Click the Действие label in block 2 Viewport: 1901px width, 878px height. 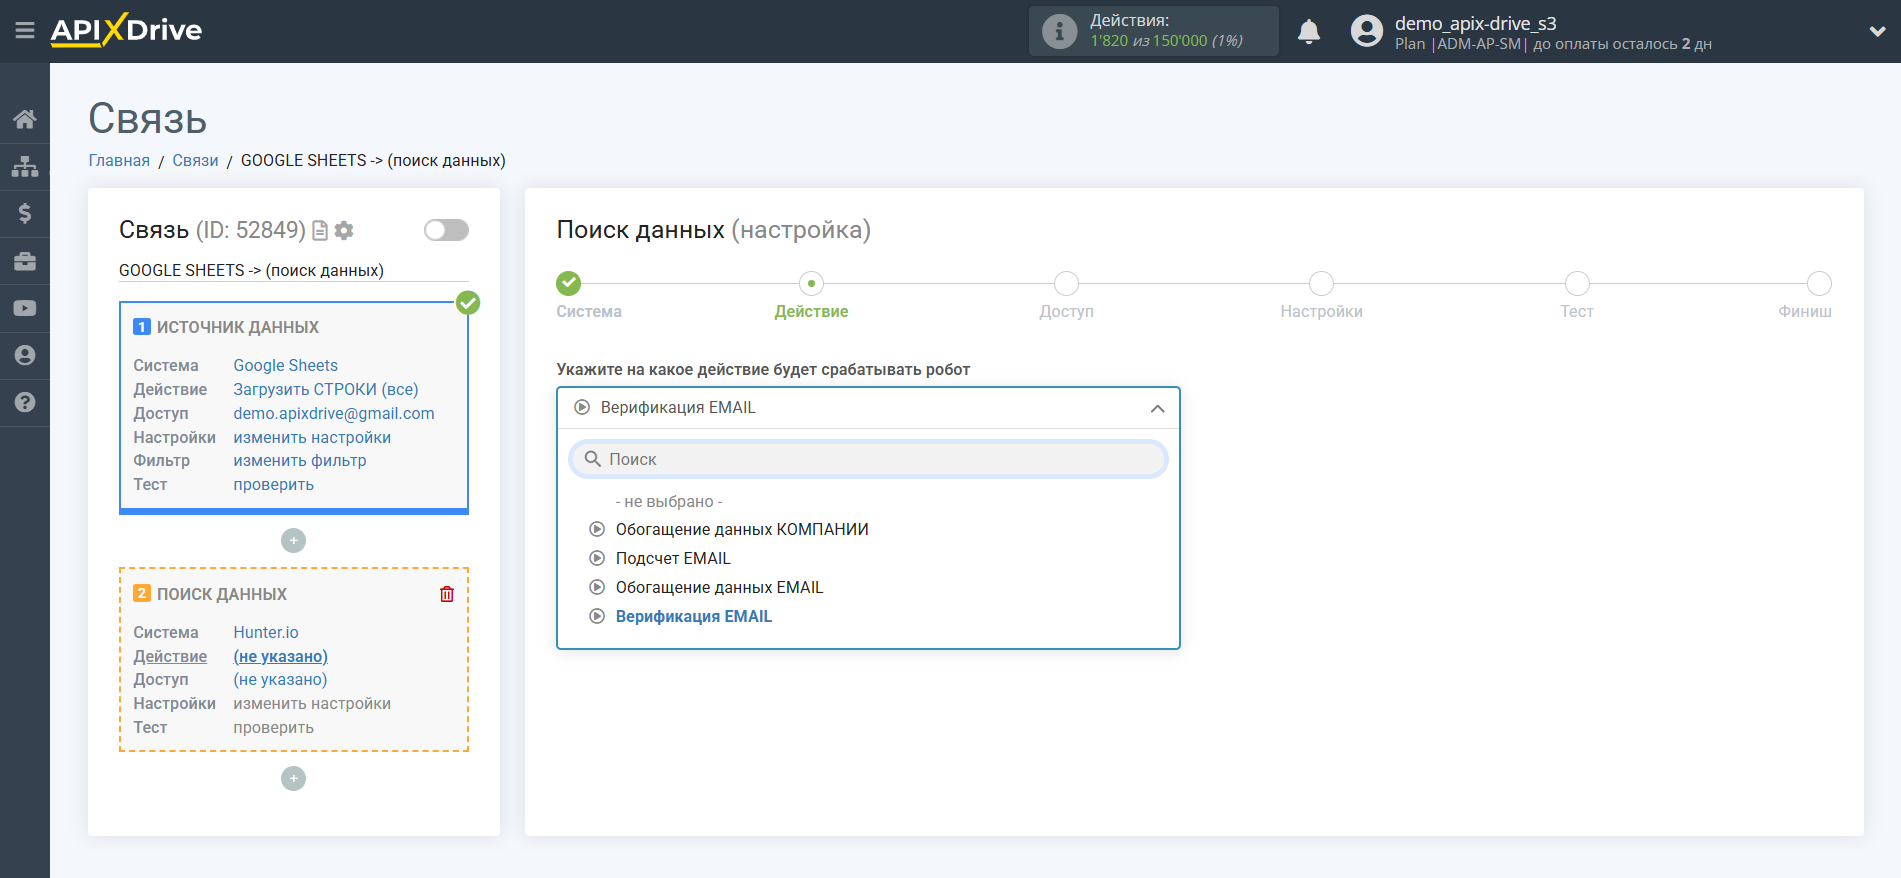[x=170, y=656]
